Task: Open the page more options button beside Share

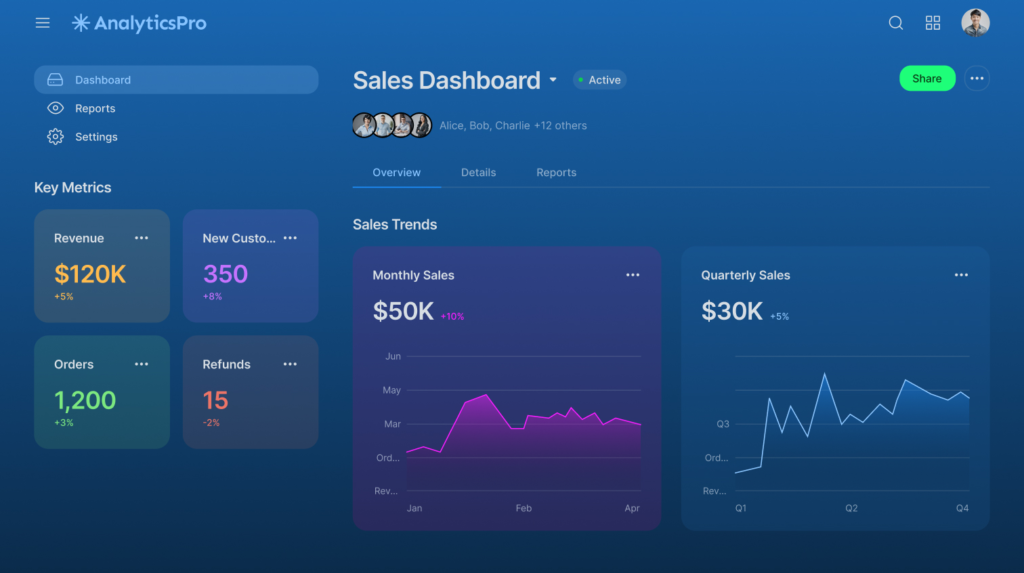Action: [977, 79]
